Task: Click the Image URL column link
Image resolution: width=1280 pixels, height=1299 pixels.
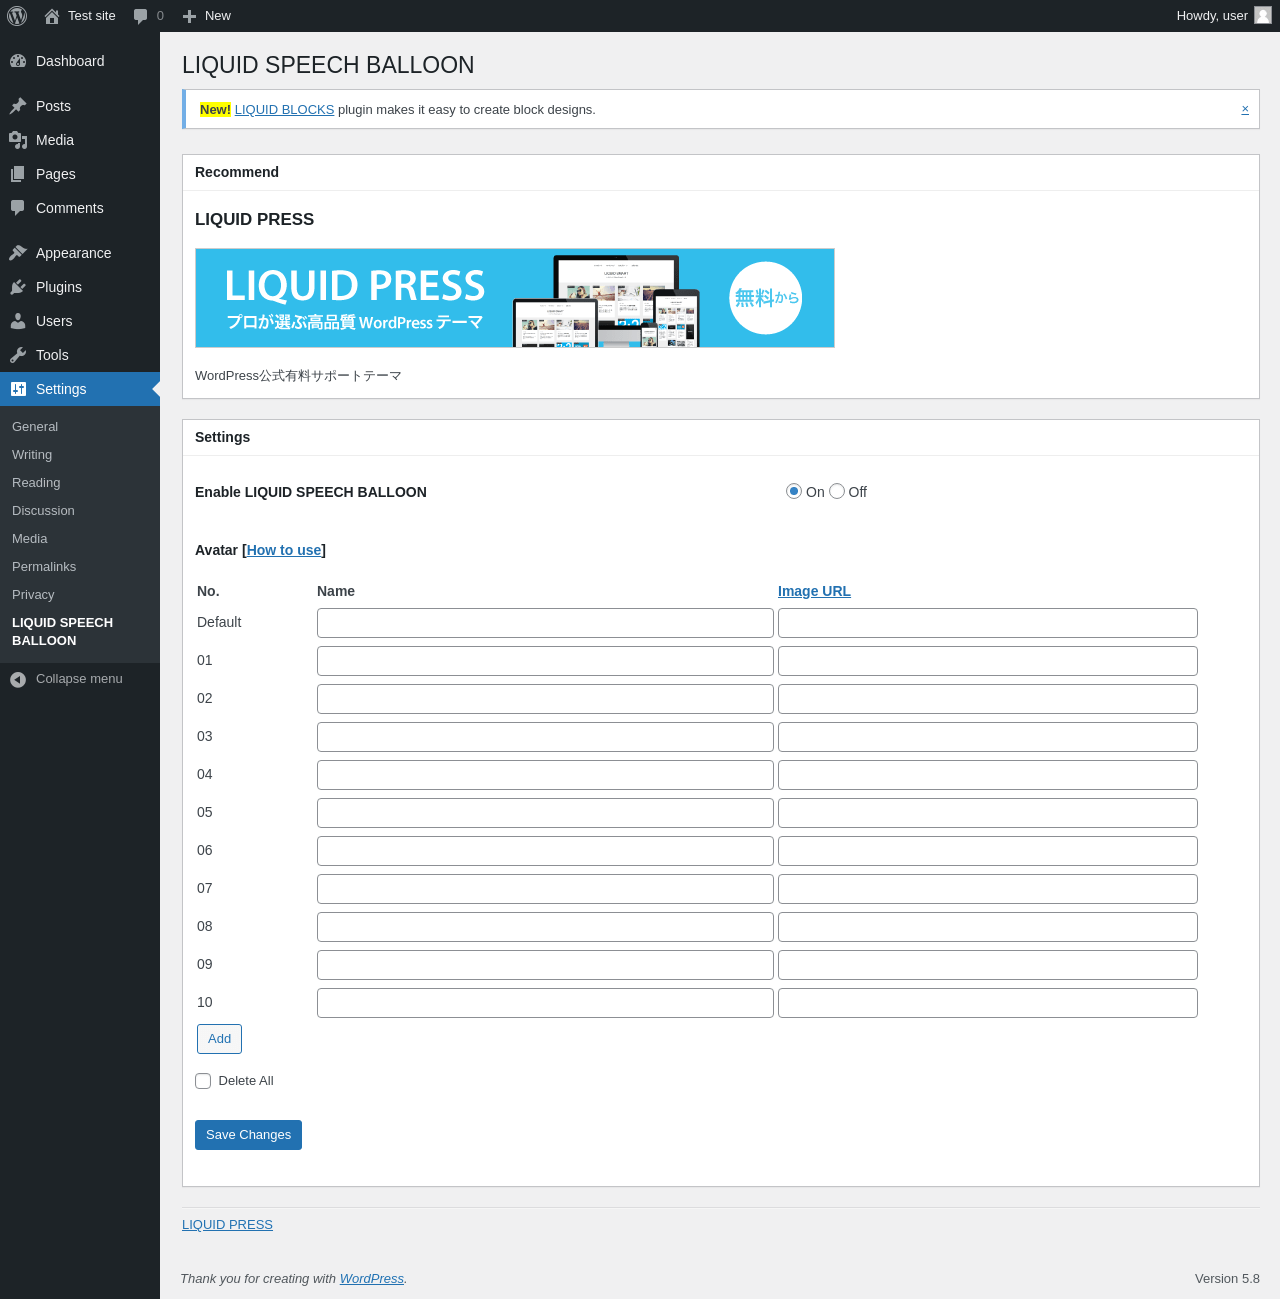Action: (814, 591)
